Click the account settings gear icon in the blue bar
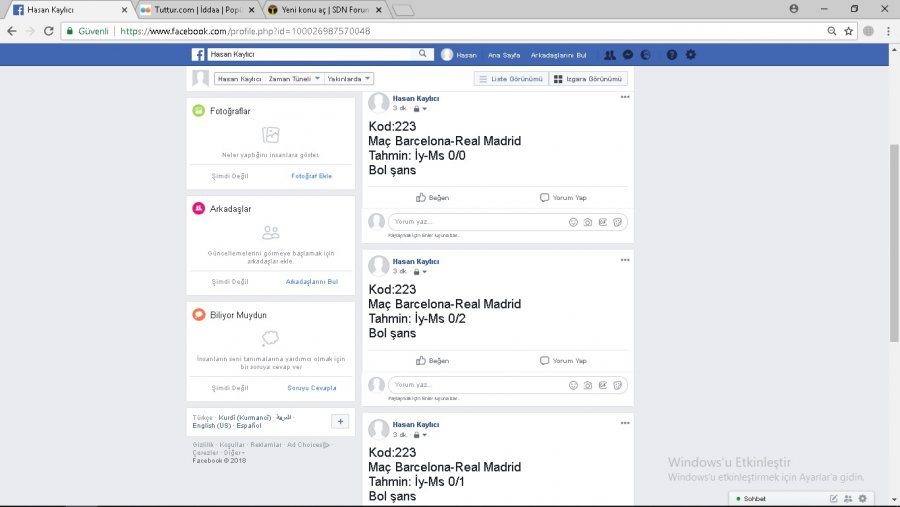Image resolution: width=900 pixels, height=507 pixels. (690, 55)
